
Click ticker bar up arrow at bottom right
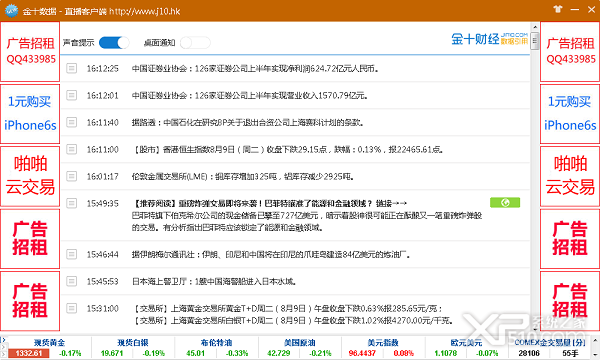[596, 340]
